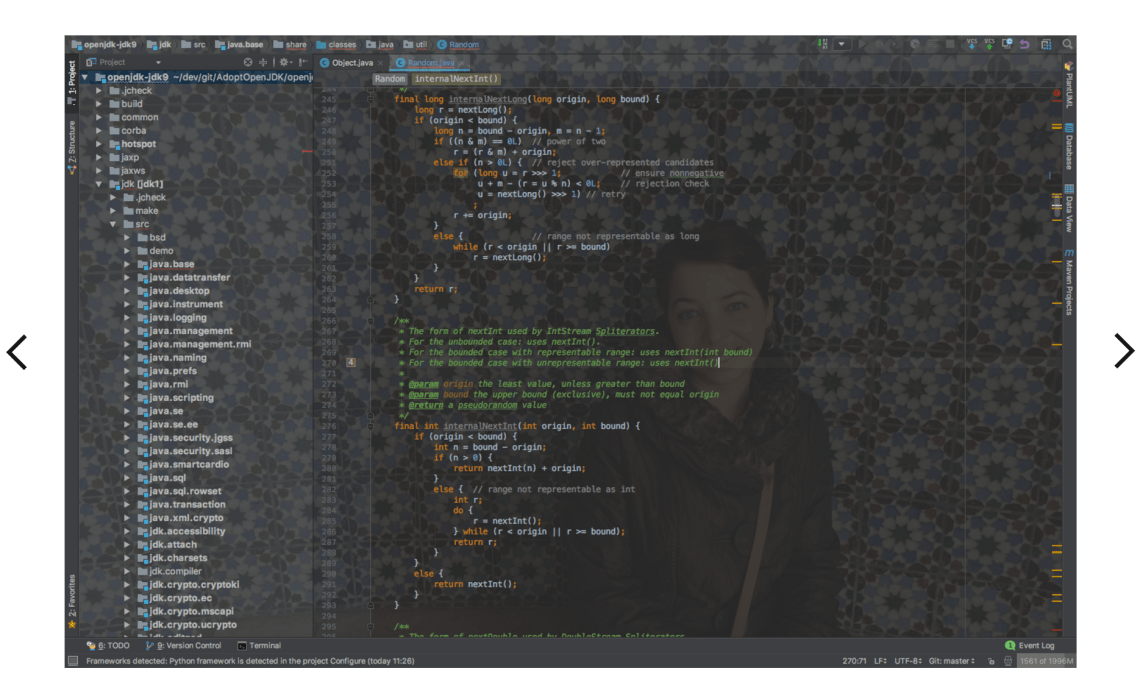Screen dimensions: 1140x685
Task: Click the Hide Project panel icon
Action: (x=302, y=62)
